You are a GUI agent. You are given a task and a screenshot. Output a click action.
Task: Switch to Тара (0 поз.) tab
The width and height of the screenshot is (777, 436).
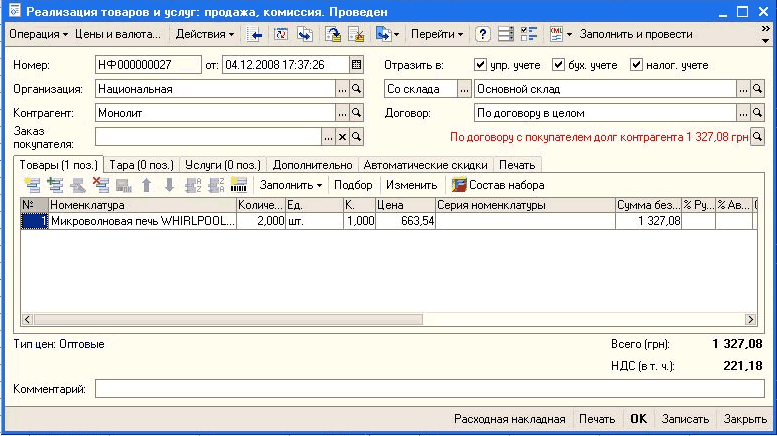tap(141, 165)
